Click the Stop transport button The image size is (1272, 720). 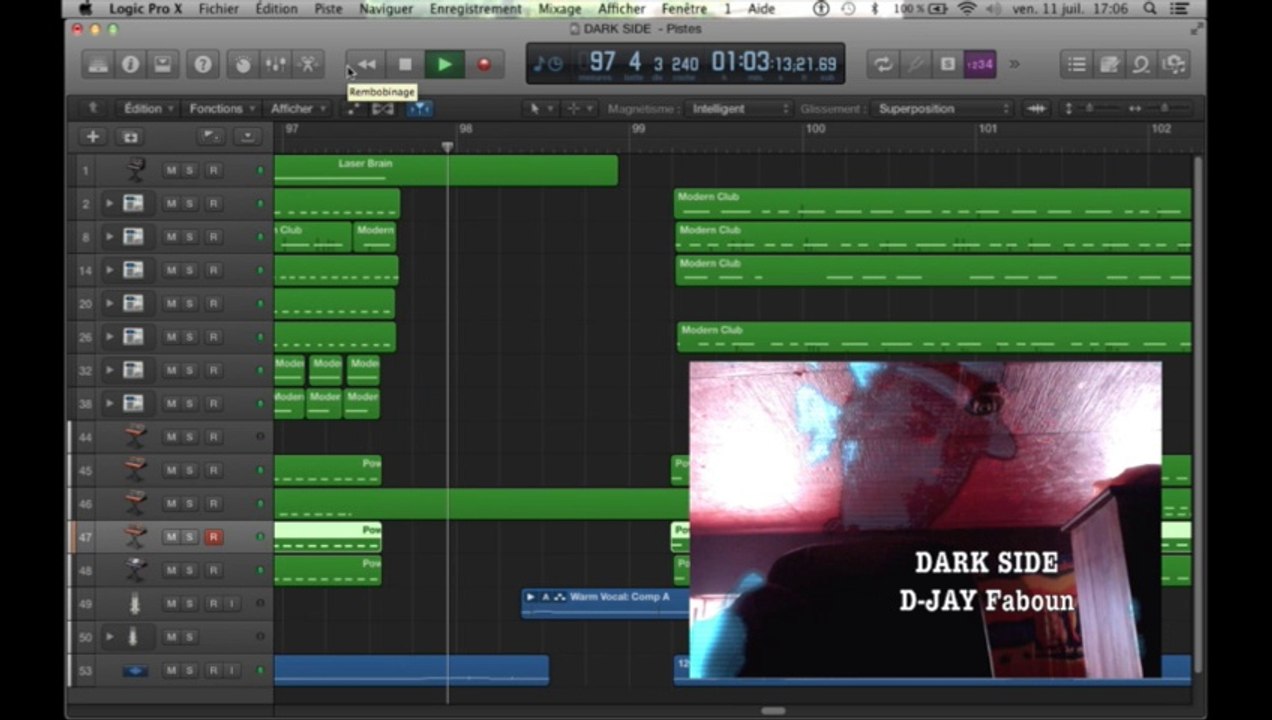(x=405, y=64)
